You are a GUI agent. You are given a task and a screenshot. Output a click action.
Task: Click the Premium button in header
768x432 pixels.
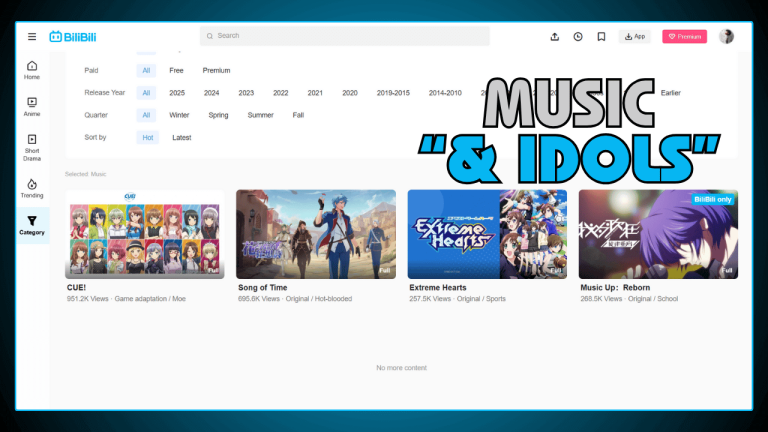point(684,36)
